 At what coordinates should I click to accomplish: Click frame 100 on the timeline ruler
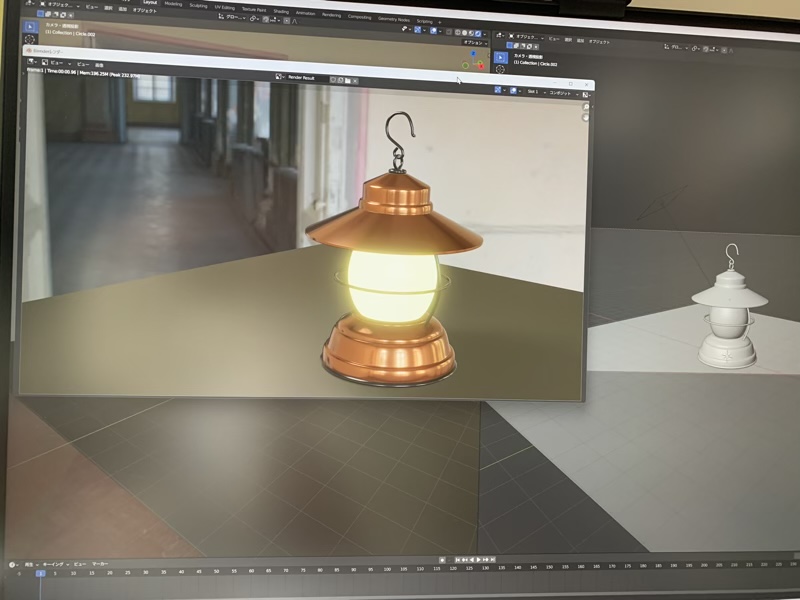coord(388,569)
